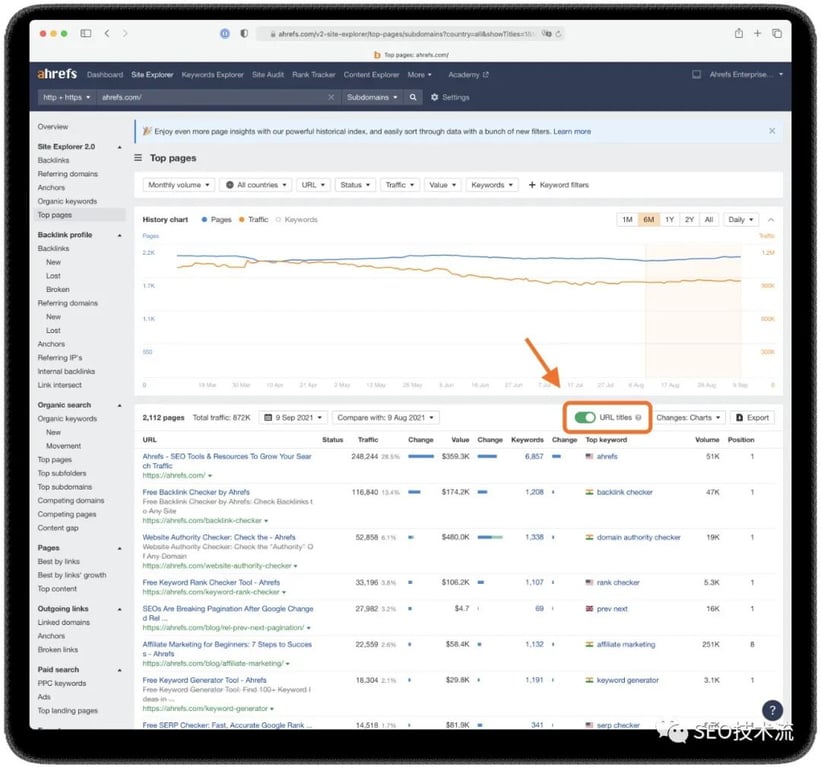Toggle Traffic series in History chart
821x768 pixels.
(x=253, y=219)
